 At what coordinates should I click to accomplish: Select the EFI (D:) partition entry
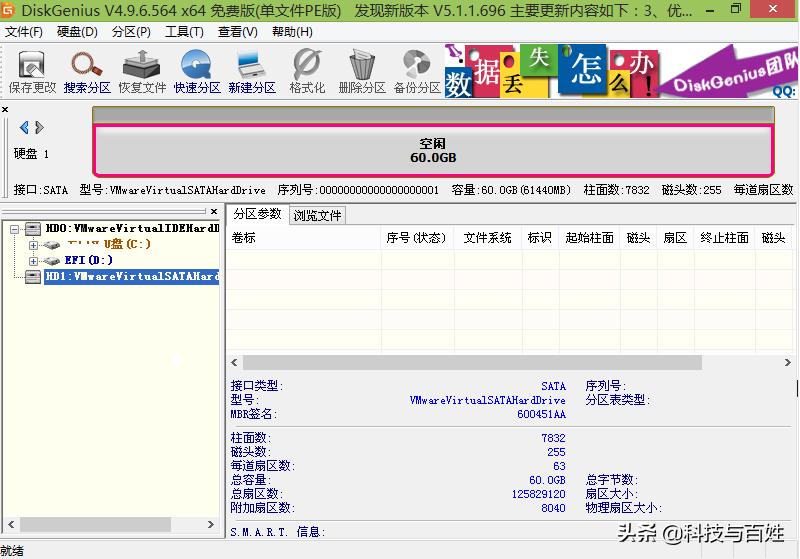(89, 260)
